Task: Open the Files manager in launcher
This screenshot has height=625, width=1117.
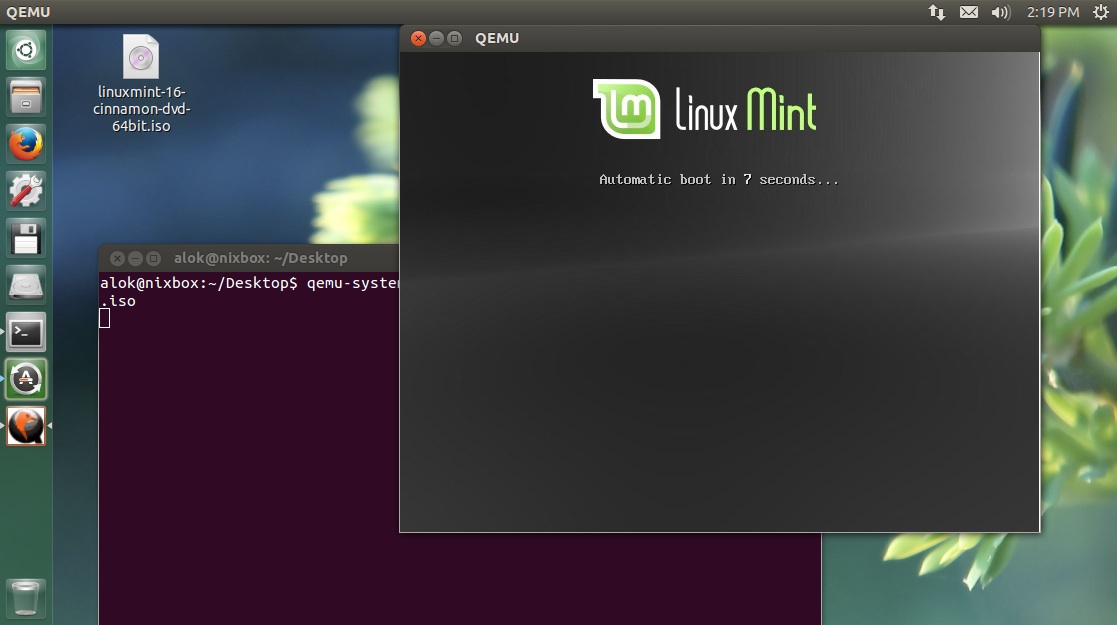Action: tap(26, 98)
